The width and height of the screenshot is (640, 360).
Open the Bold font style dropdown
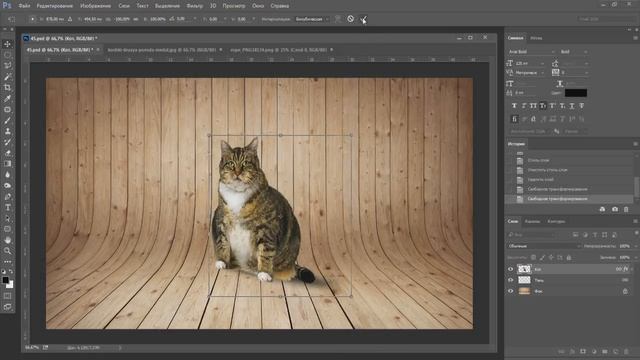coord(574,52)
